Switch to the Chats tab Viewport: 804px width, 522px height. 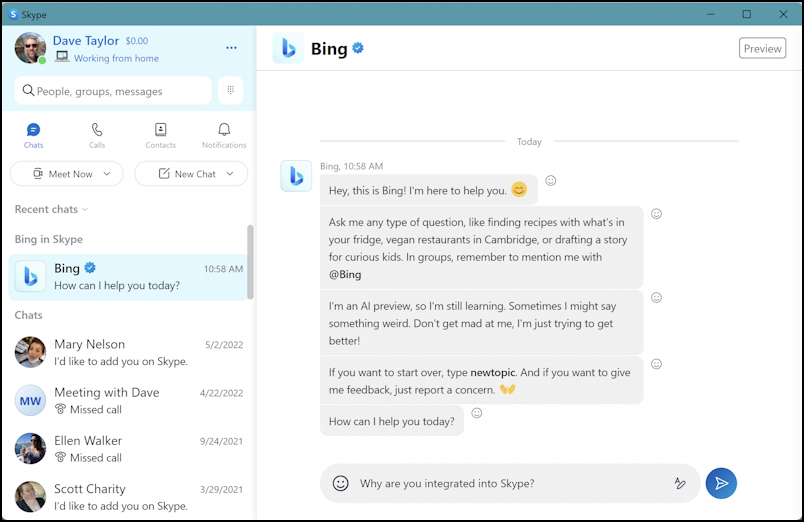pos(33,136)
